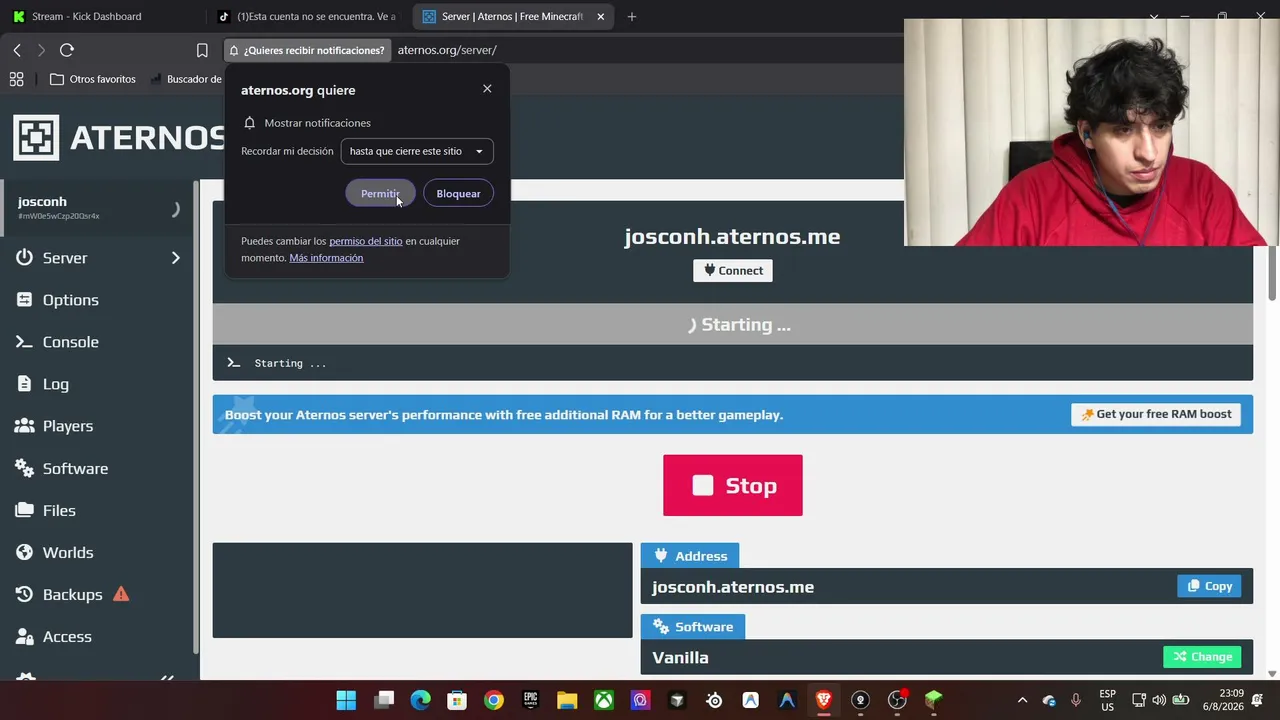Go back in browser history
The height and width of the screenshot is (720, 1280).
17,50
